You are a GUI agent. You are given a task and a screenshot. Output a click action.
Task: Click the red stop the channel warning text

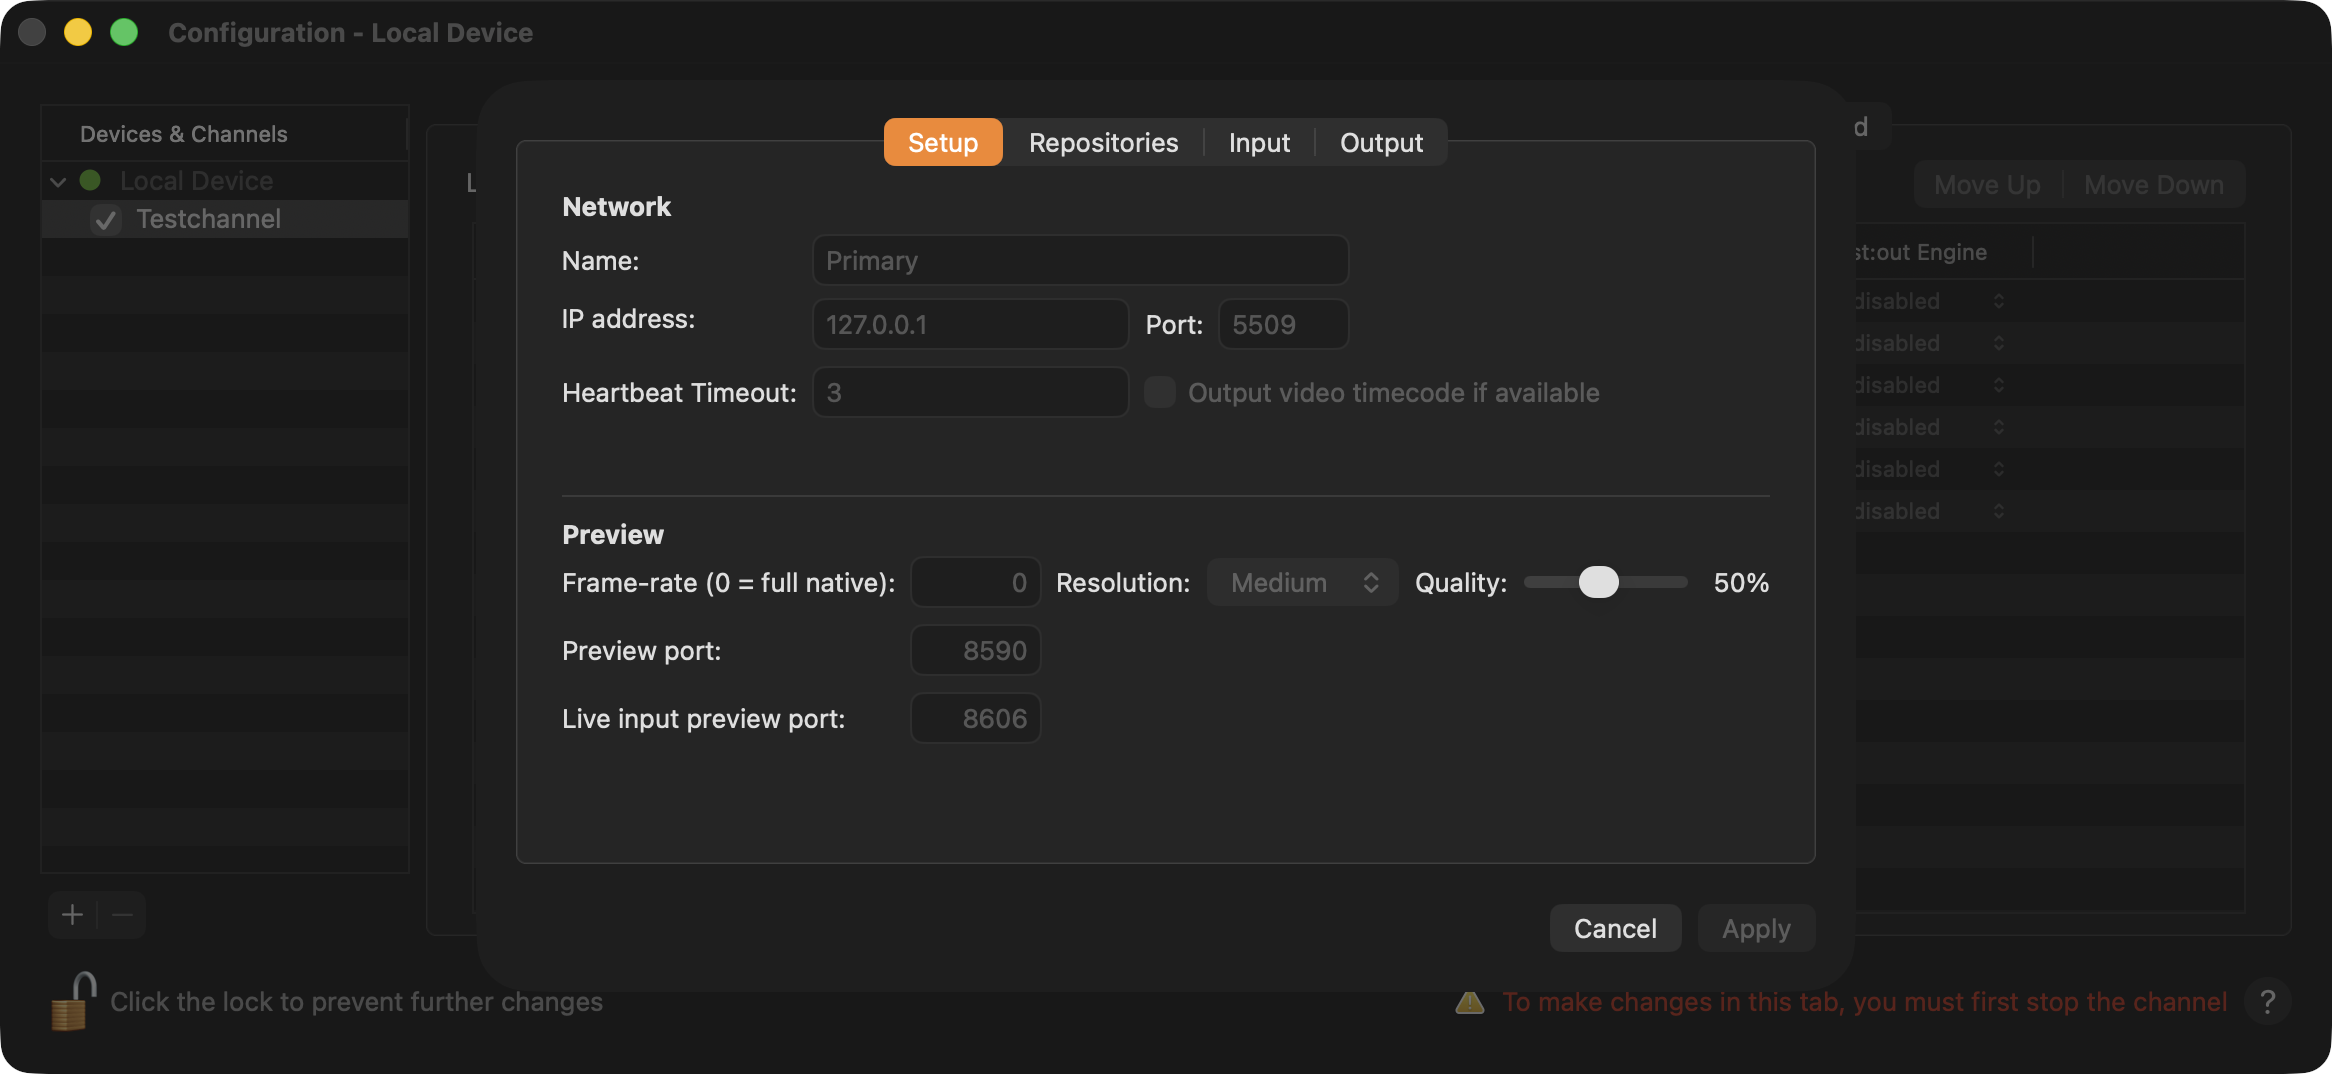click(1865, 1002)
